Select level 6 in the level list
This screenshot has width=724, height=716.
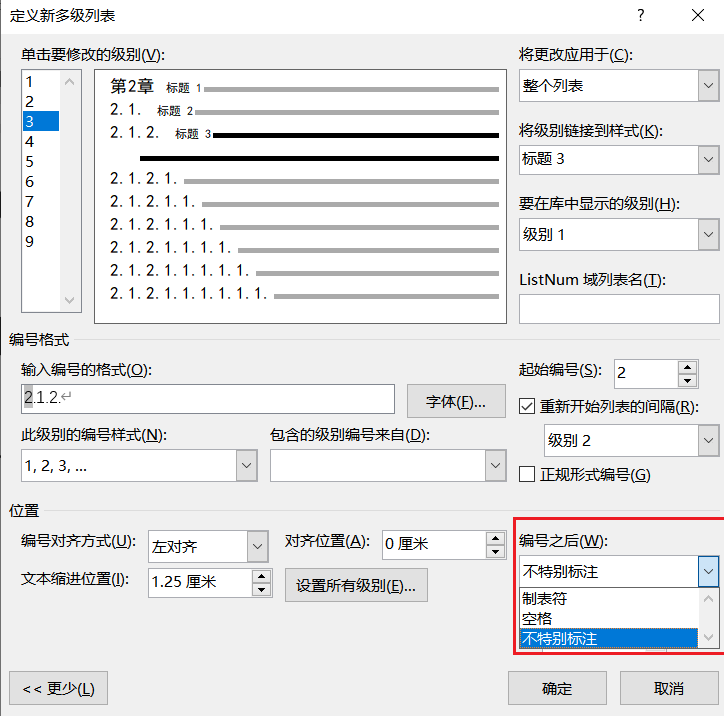point(41,181)
